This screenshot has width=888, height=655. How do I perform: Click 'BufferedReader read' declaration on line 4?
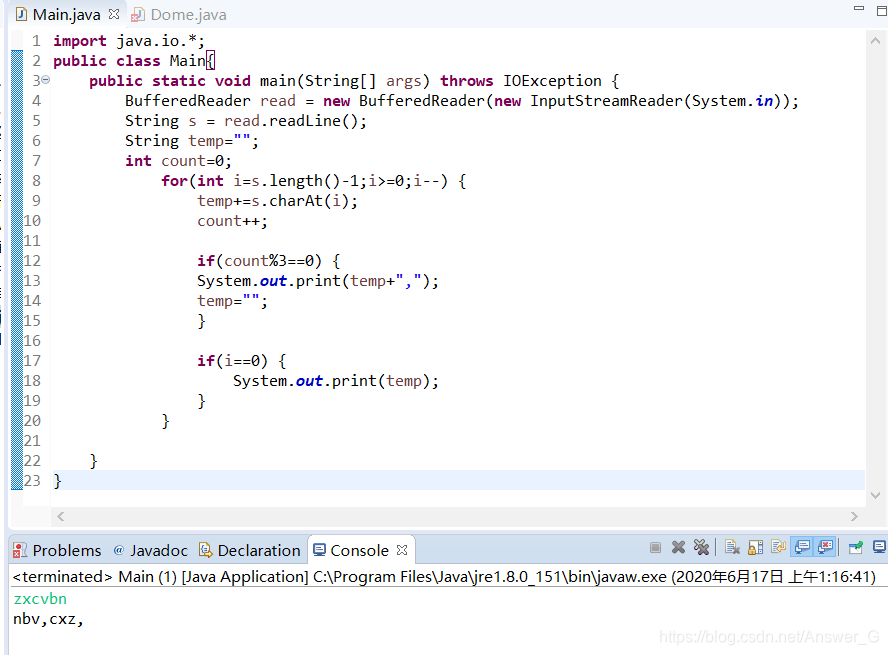pyautogui.click(x=210, y=101)
